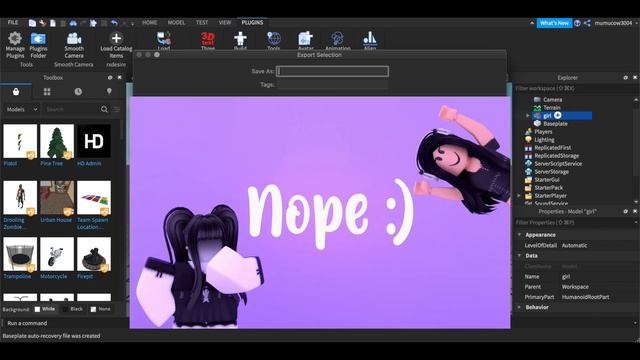Screen dimensions: 640x360
Task: Click the Pine Tree model name link
Action: [51, 163]
